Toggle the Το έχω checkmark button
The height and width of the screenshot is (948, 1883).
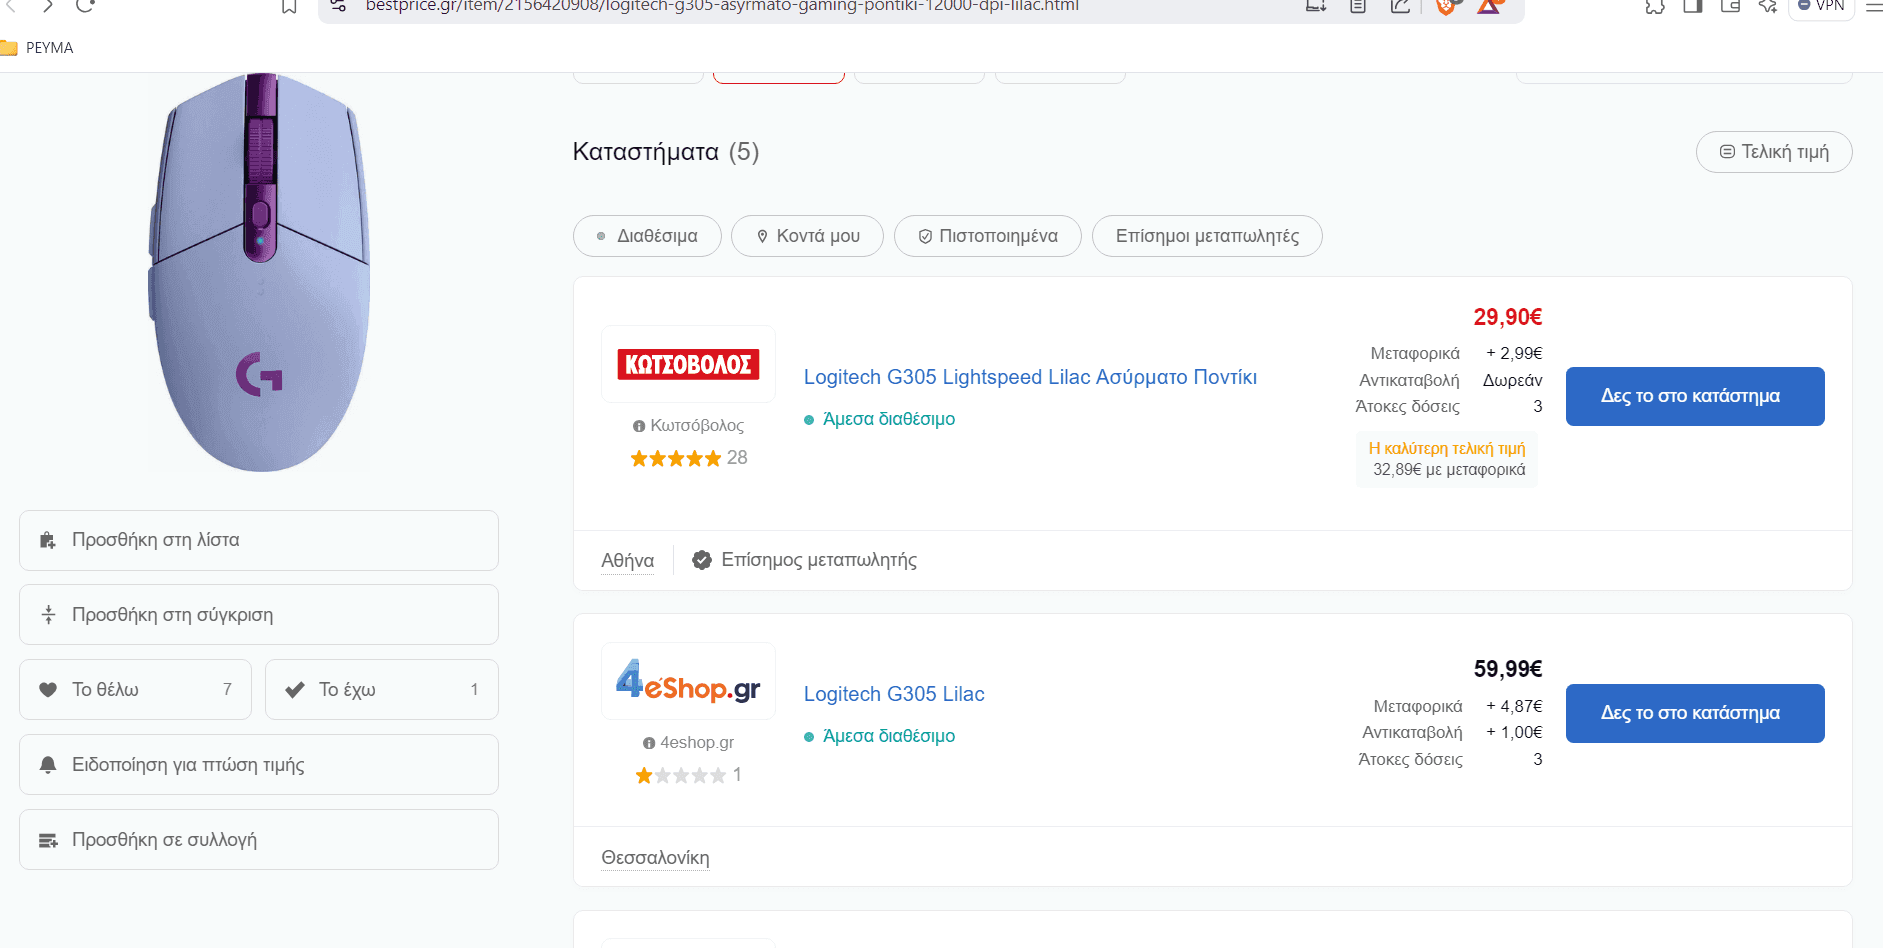point(382,690)
